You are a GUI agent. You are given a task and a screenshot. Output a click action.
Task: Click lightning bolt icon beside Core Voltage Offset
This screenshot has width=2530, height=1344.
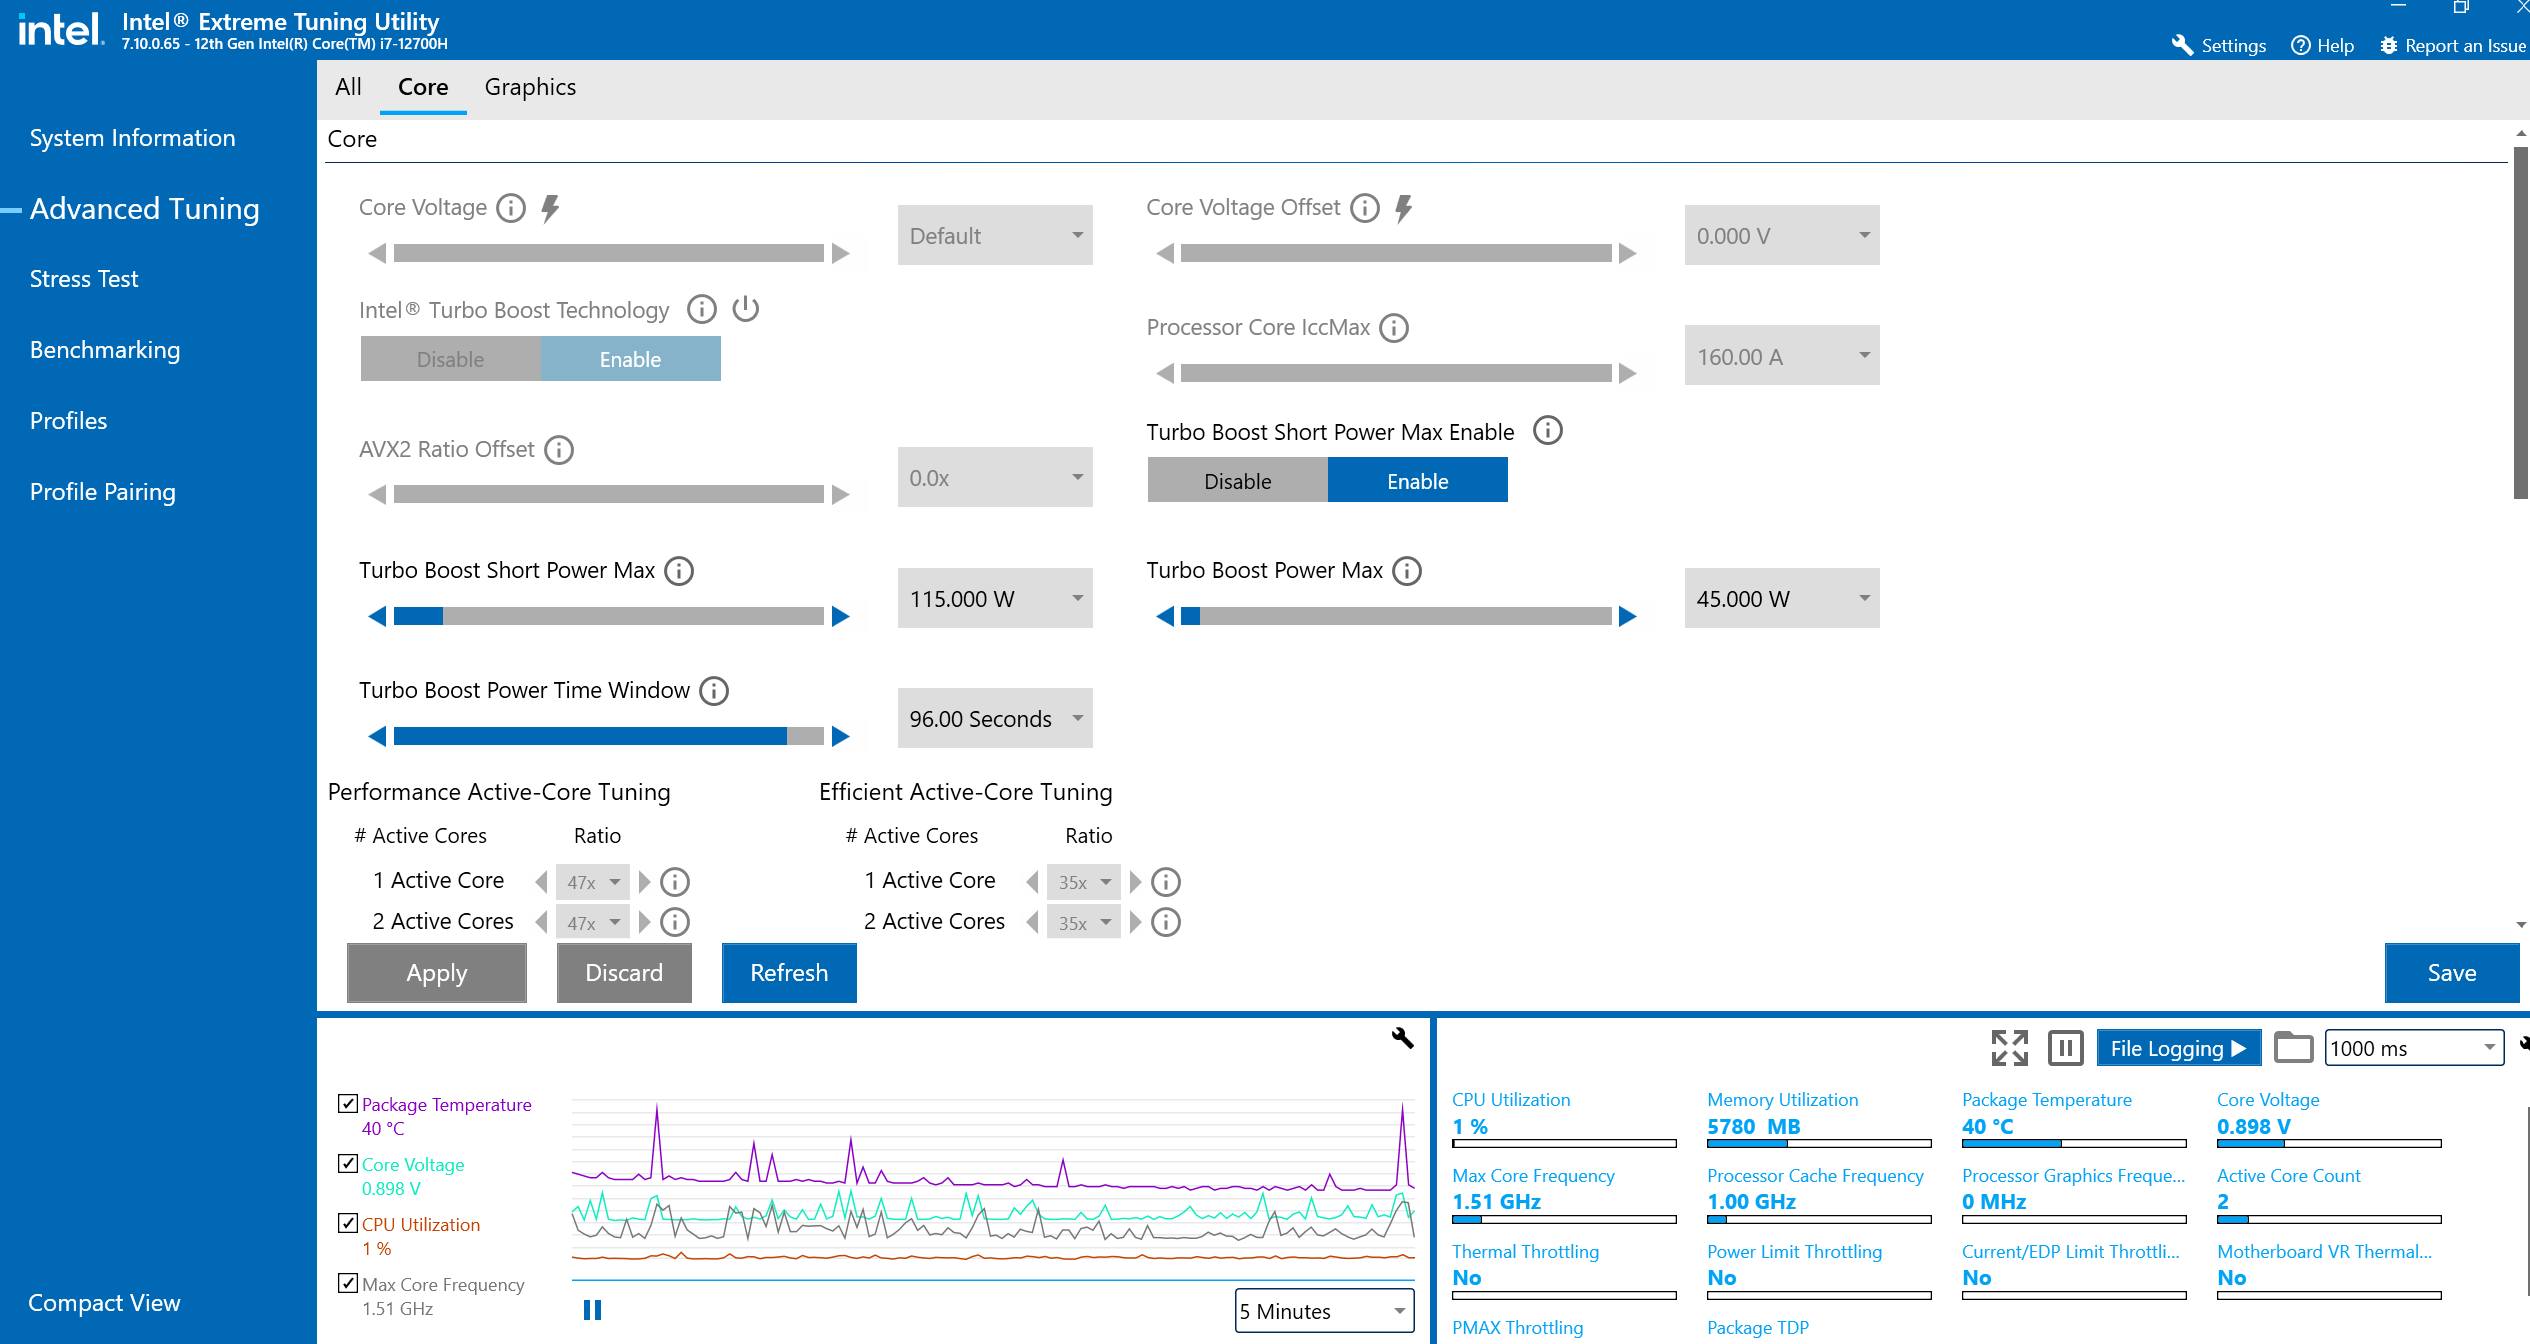1404,208
